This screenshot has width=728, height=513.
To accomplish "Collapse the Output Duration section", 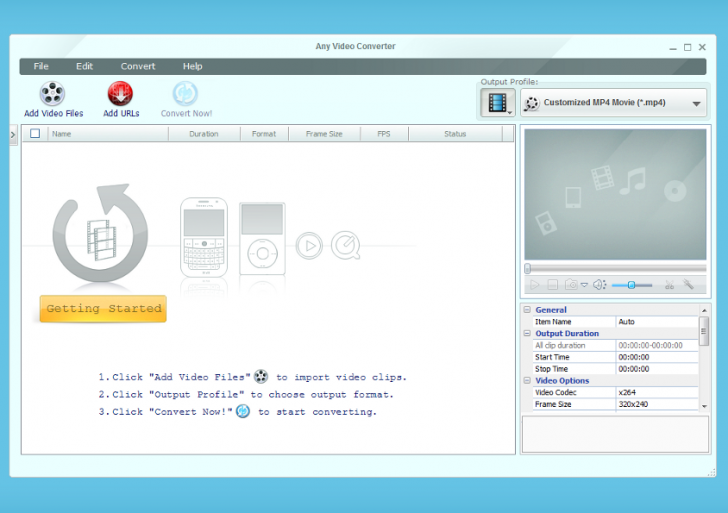I will (527, 334).
